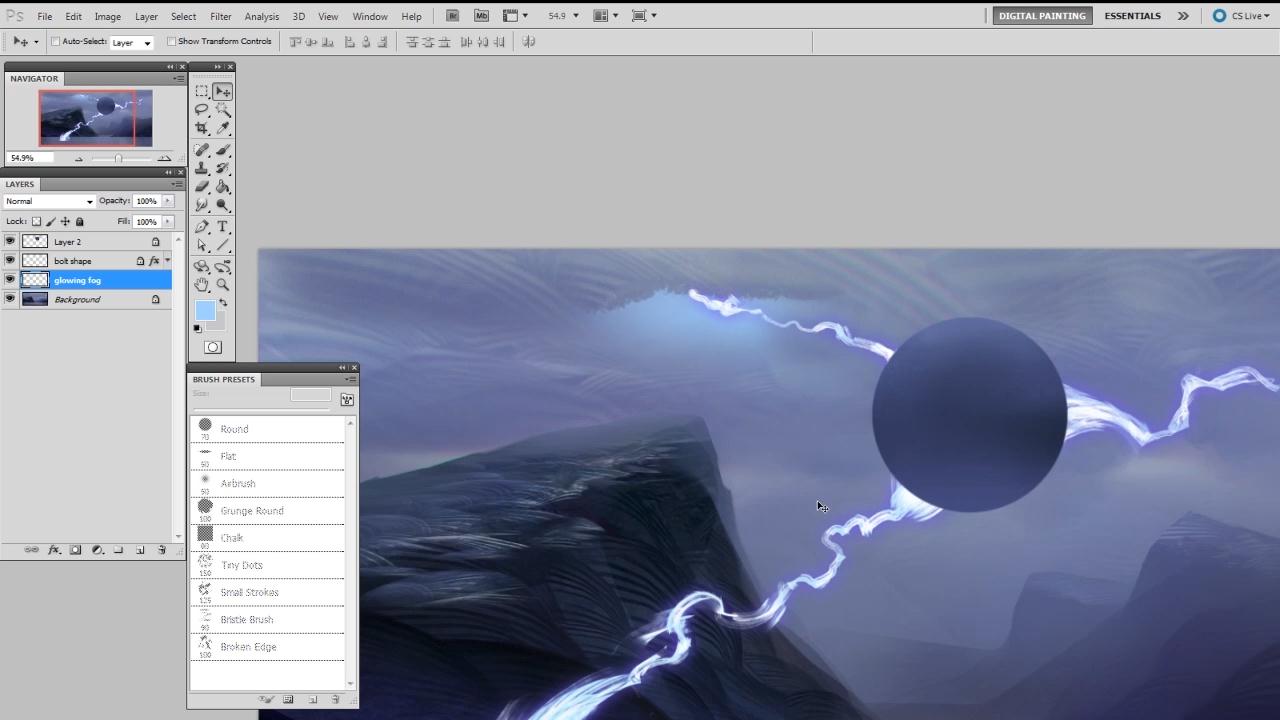Select the Move tool in the toolbox
Screen dimensions: 1280x720
[x=222, y=91]
